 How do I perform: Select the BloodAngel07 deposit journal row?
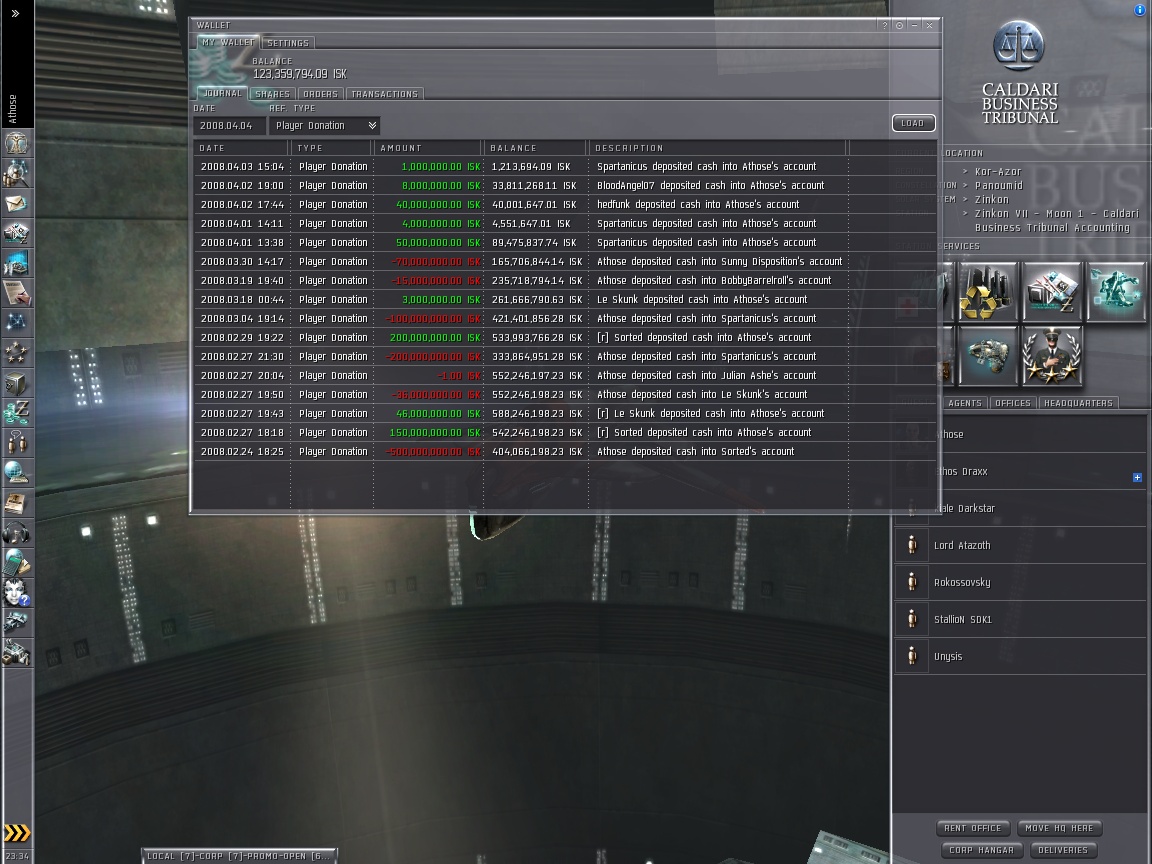coord(564,186)
